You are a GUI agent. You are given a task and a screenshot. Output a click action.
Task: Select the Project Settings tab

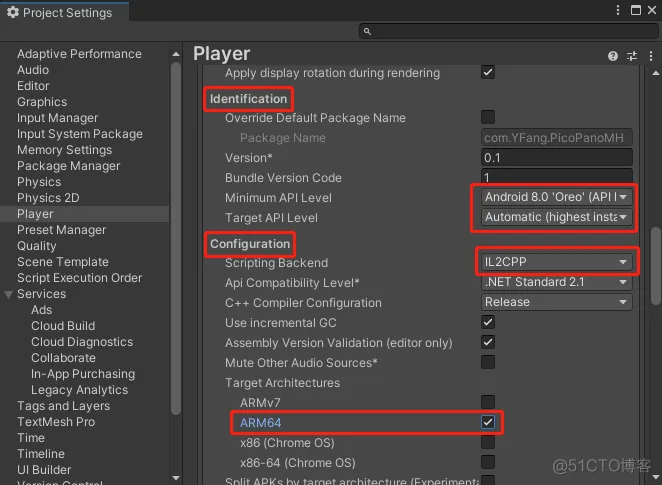coord(65,12)
